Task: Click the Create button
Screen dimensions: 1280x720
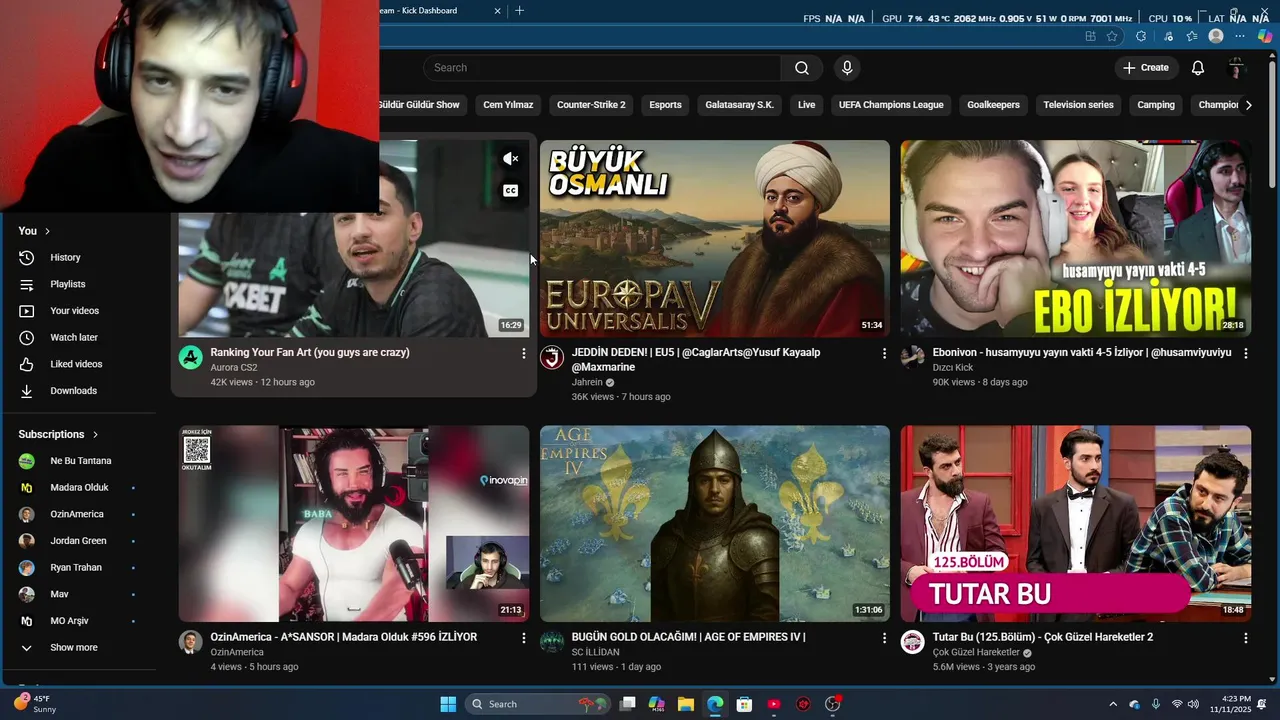Action: (x=1146, y=68)
